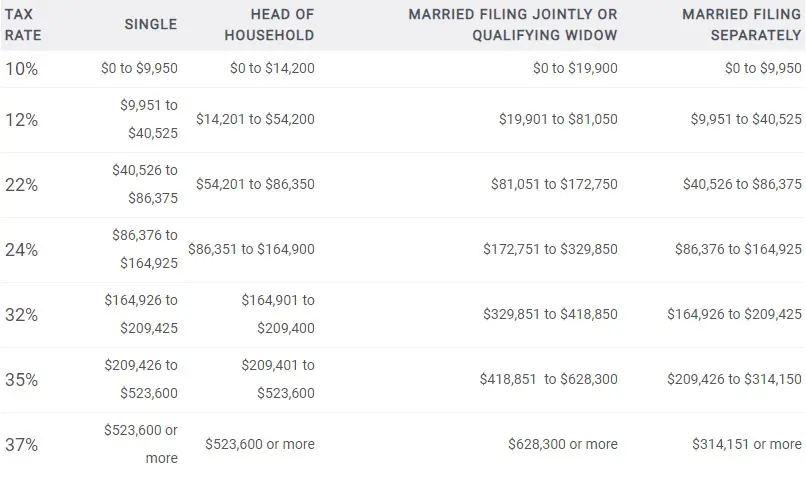Click the $54,201 to $86,350 cell
The width and height of the screenshot is (806, 480).
click(255, 184)
